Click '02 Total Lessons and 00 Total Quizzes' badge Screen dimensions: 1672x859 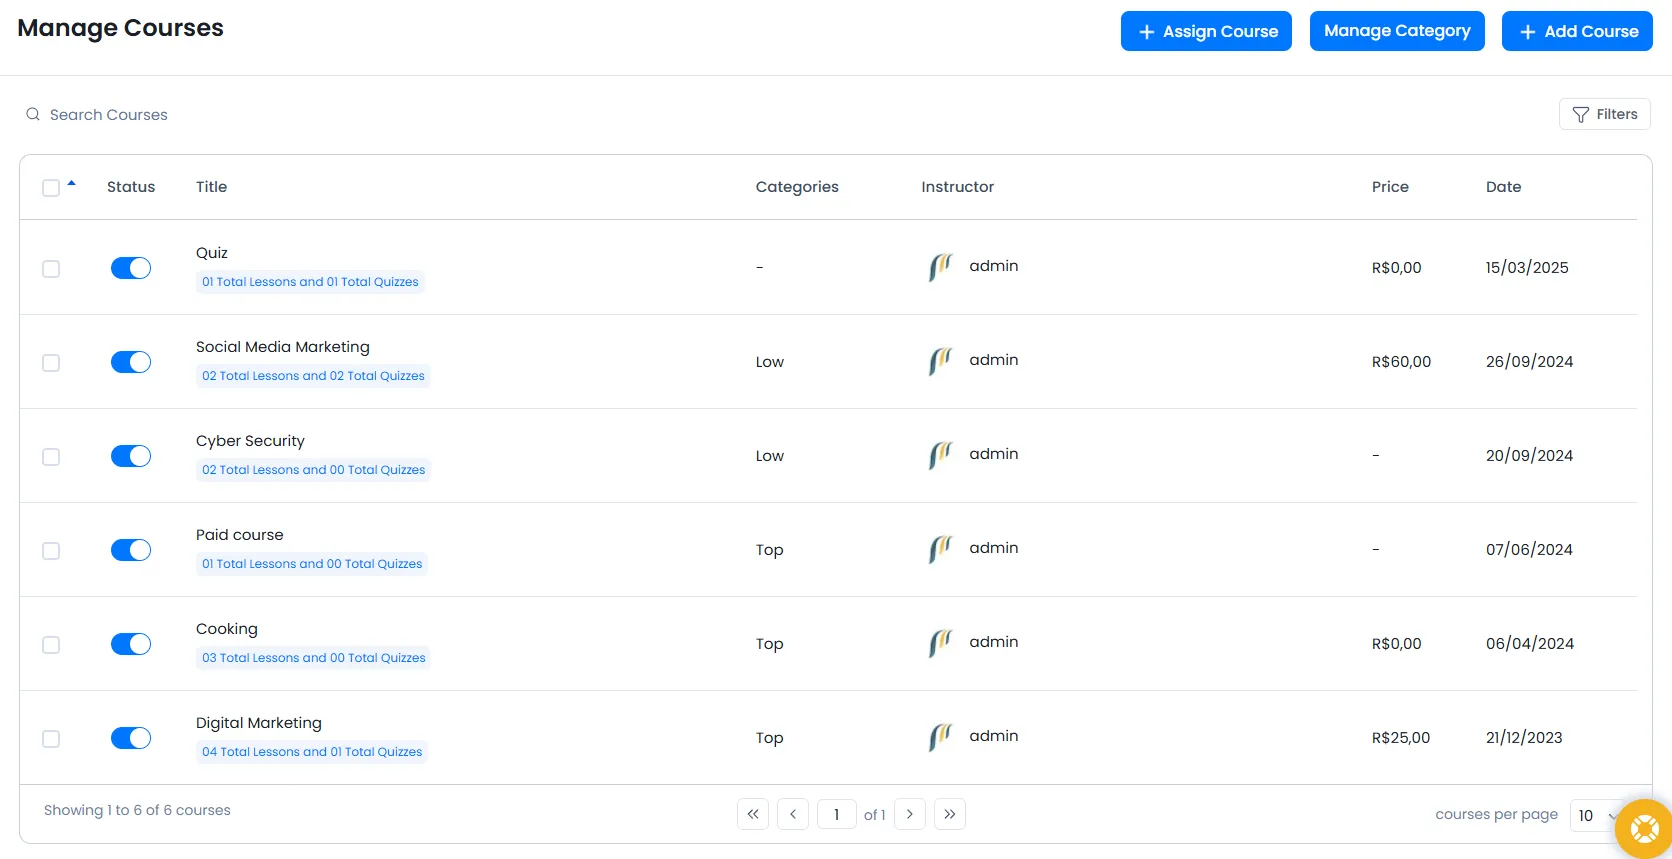click(313, 470)
